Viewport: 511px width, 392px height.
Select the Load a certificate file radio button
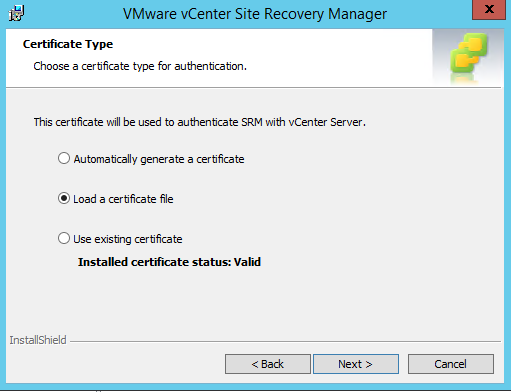point(64,198)
